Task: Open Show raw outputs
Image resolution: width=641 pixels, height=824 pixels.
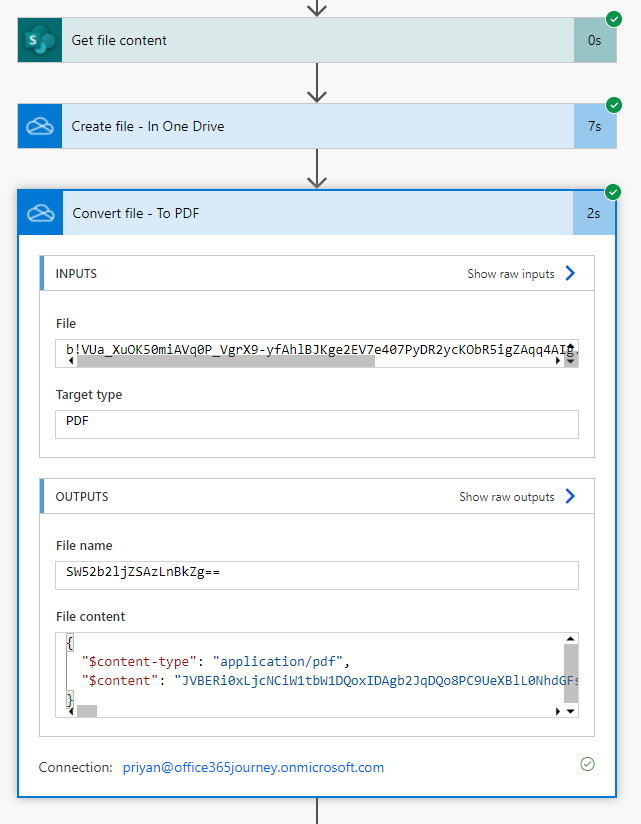Action: point(517,496)
